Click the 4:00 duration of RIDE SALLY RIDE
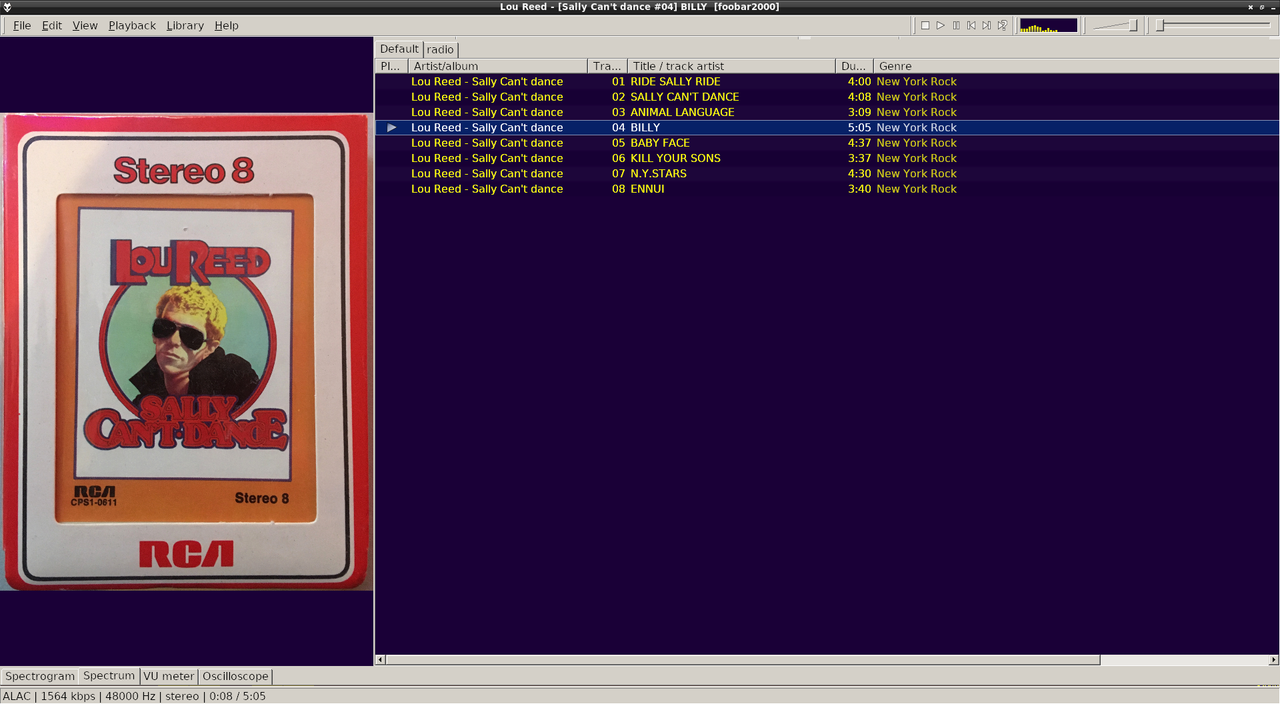 click(x=859, y=81)
